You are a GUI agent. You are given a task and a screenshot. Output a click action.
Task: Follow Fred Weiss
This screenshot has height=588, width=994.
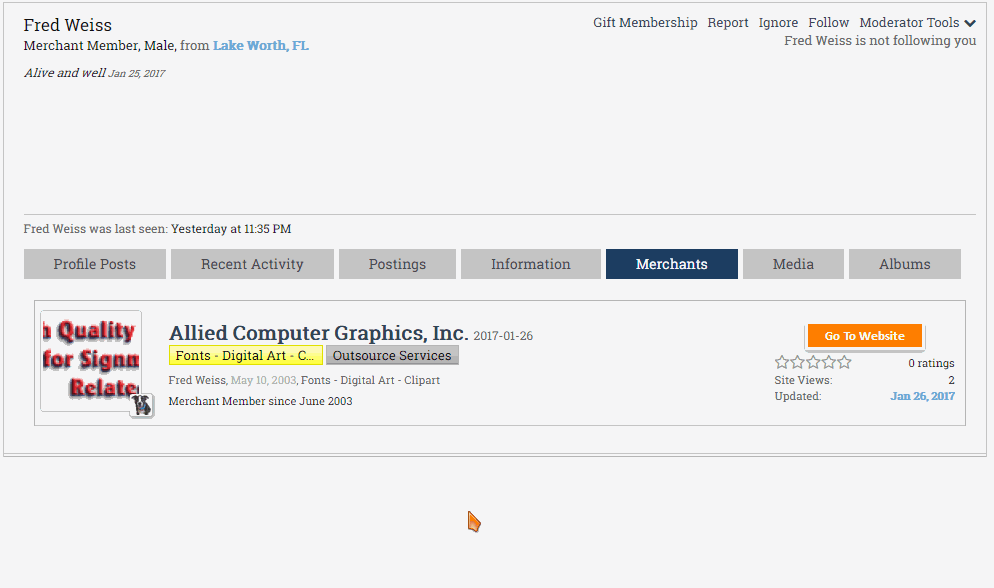coord(828,23)
